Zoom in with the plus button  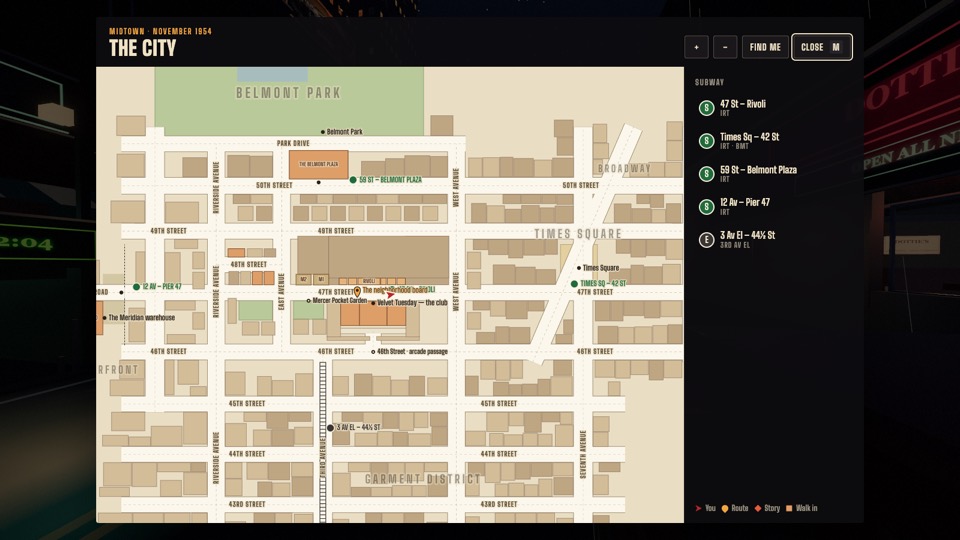pyautogui.click(x=696, y=47)
